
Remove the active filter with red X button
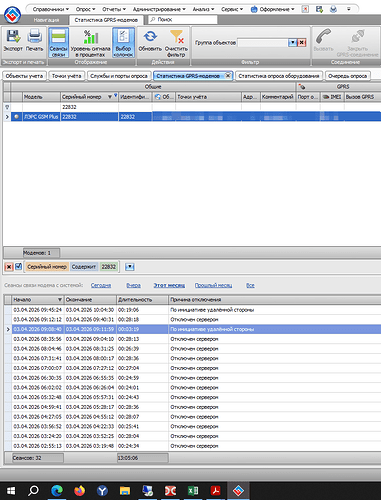[9, 267]
